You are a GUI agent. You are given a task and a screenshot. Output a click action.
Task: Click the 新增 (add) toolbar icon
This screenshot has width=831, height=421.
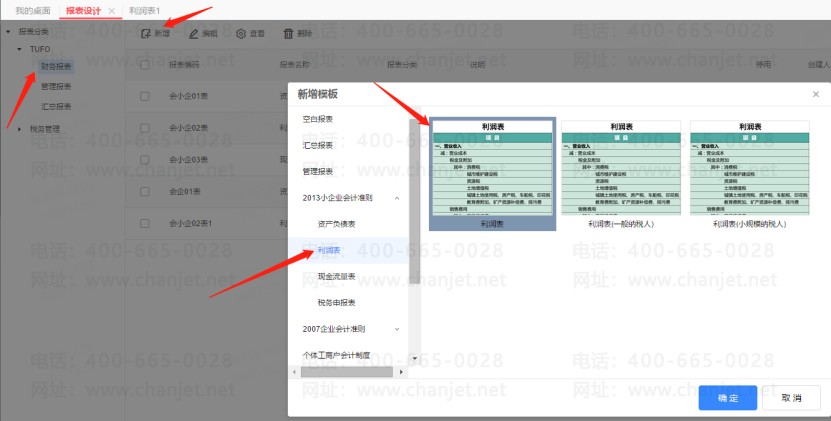[145, 34]
